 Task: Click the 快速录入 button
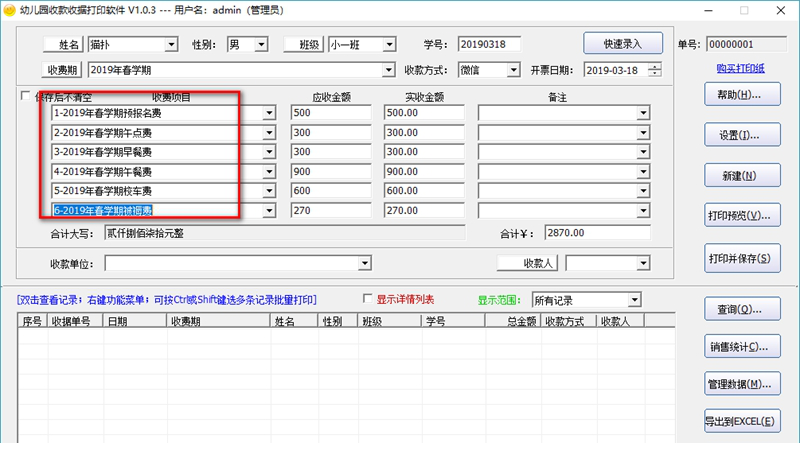[623, 44]
